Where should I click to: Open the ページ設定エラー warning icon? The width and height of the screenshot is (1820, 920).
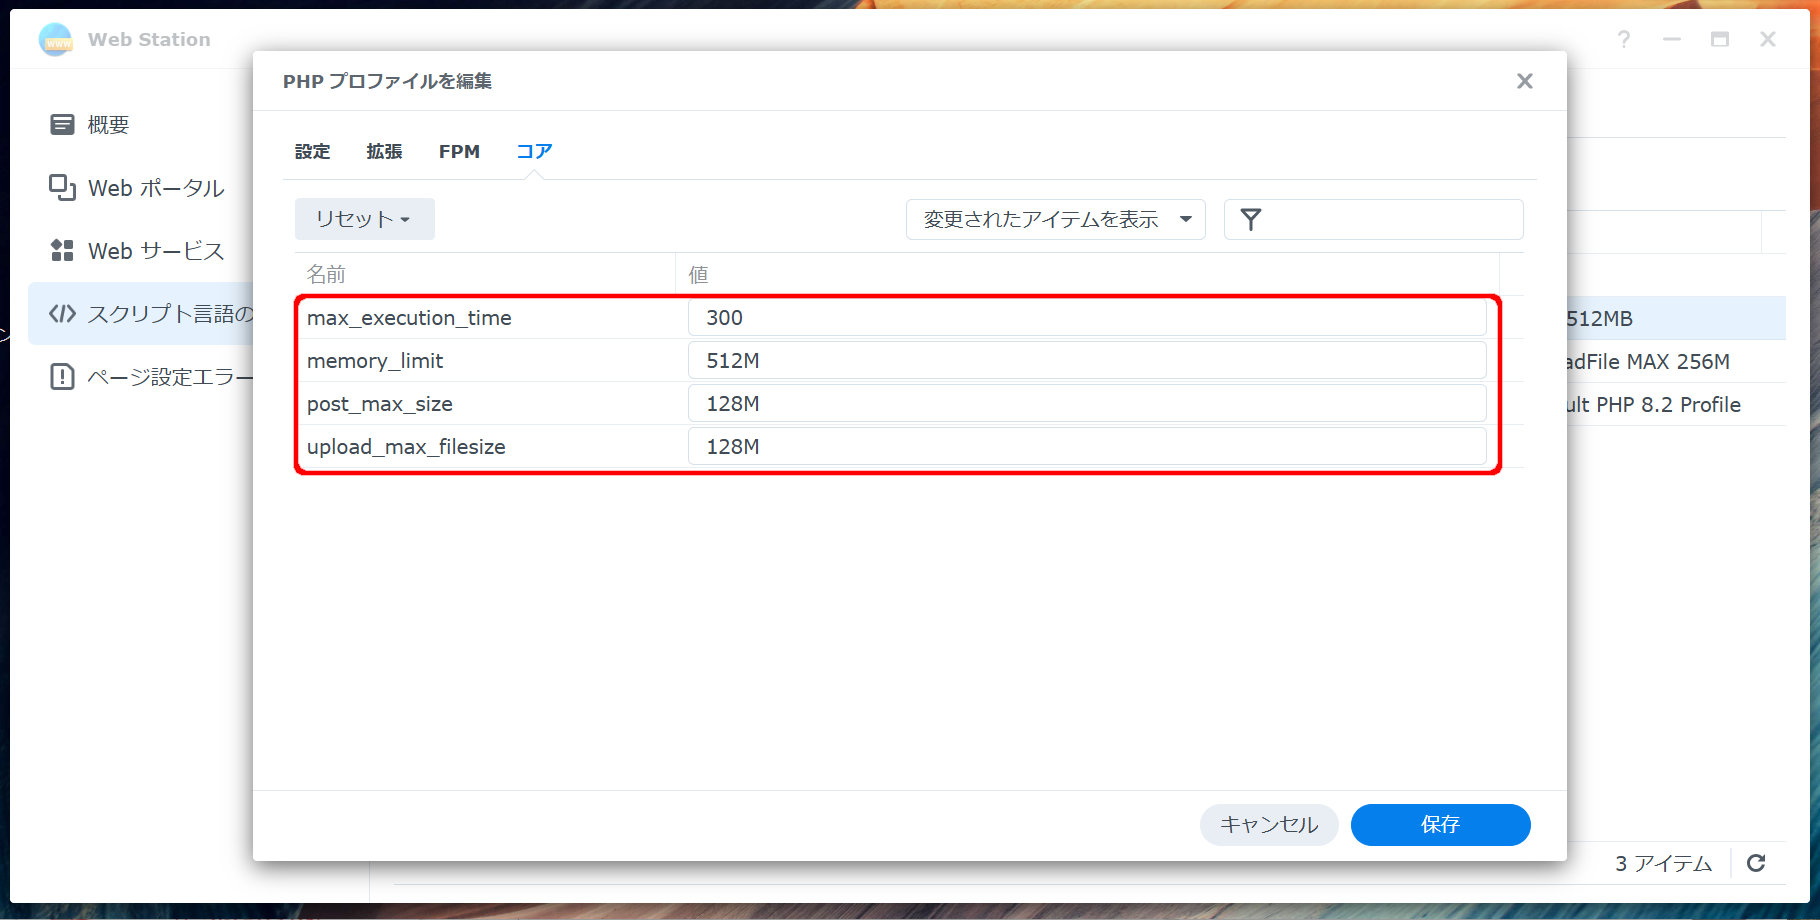62,377
